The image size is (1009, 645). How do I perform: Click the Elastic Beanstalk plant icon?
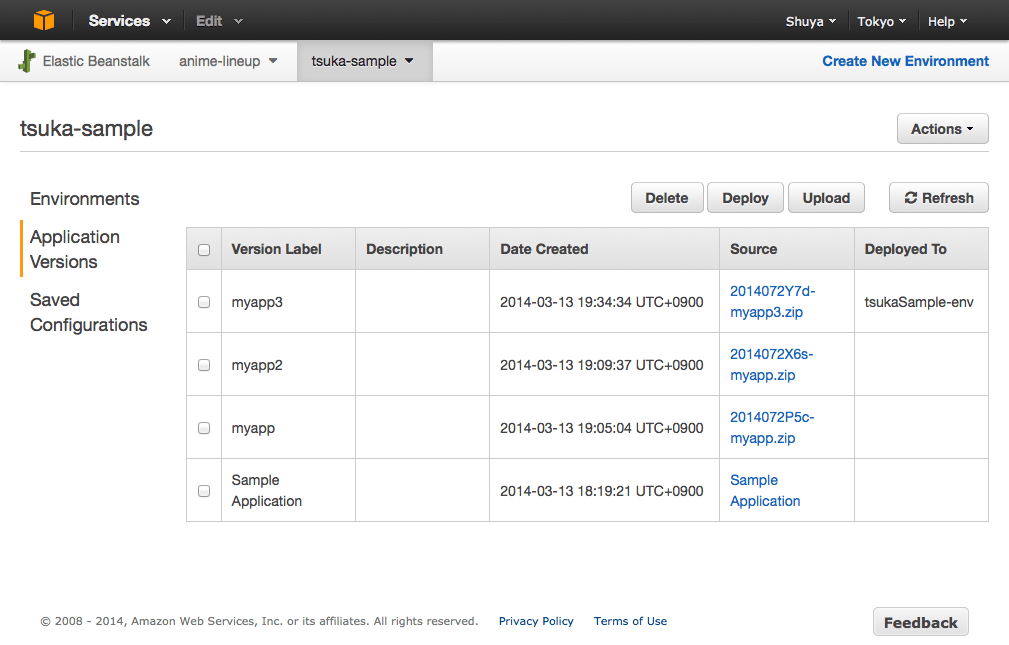coord(27,61)
